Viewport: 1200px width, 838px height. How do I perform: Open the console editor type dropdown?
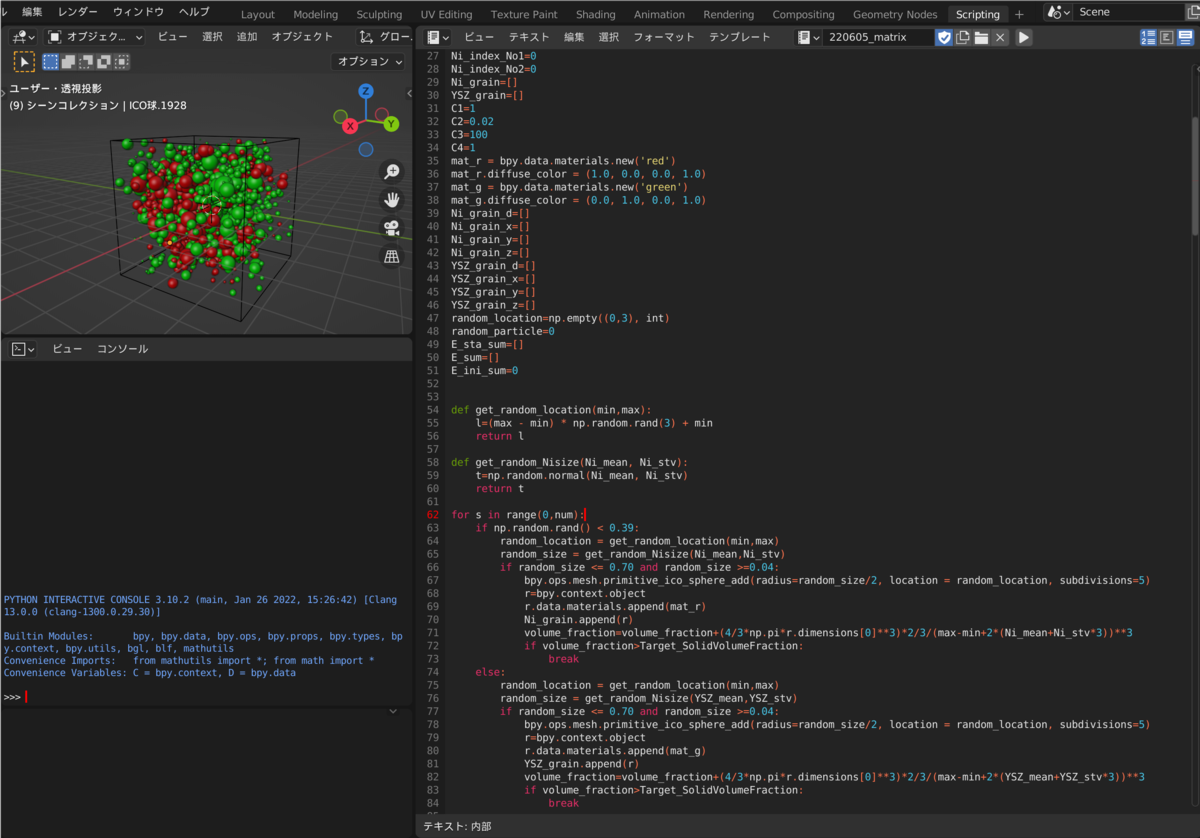point(23,349)
